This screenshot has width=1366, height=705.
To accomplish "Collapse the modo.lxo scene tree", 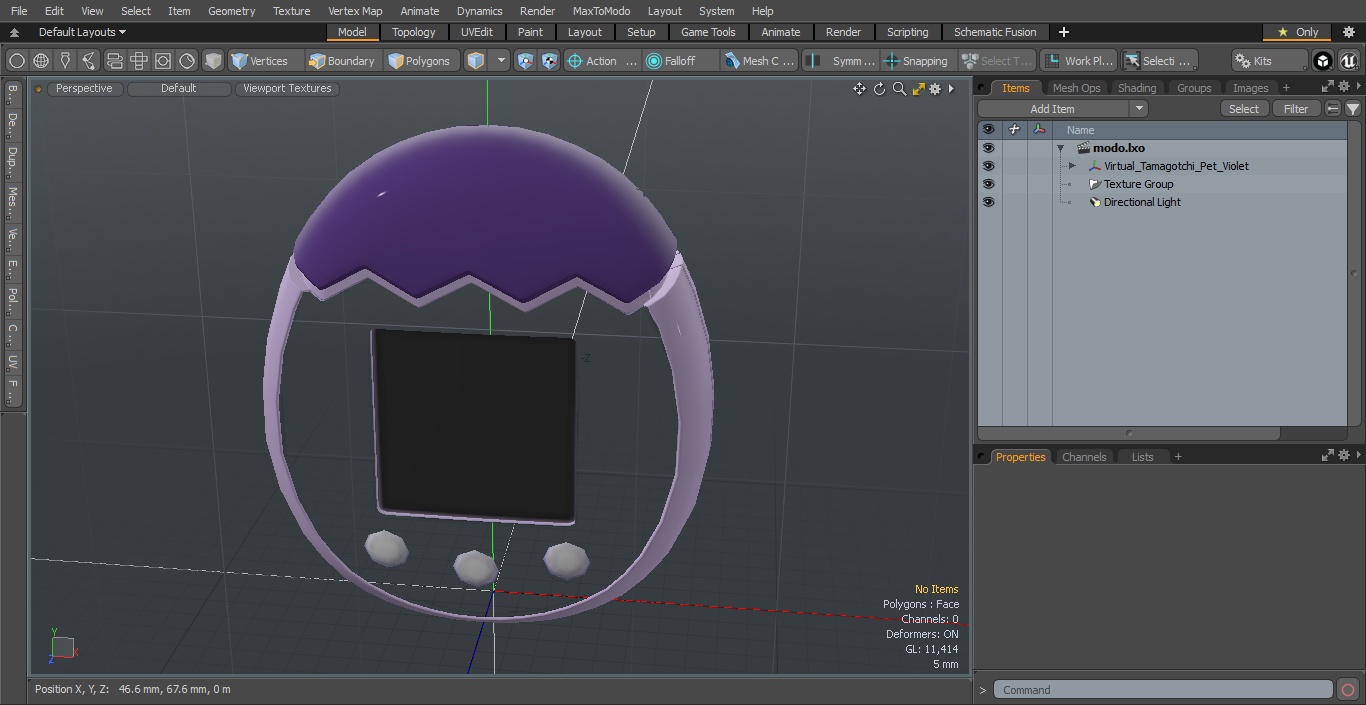I will pos(1060,148).
